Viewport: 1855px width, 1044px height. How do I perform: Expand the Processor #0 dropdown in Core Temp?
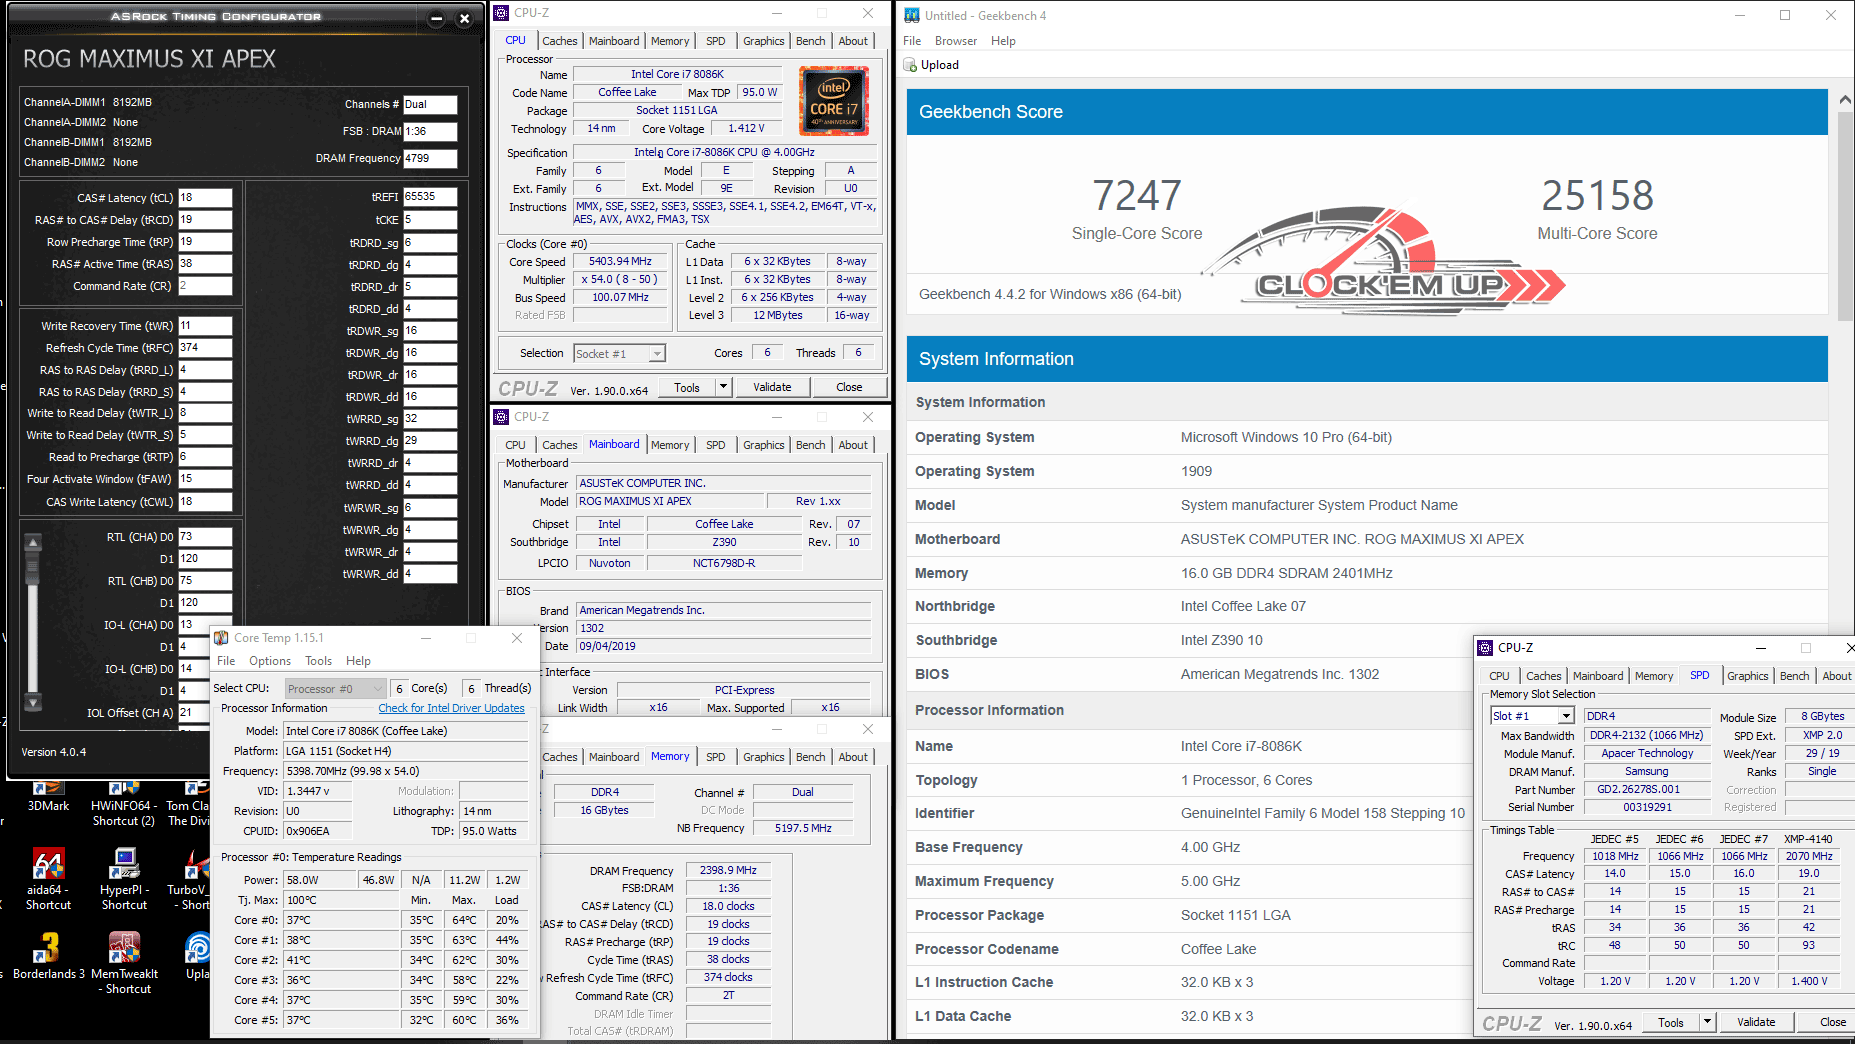(377, 689)
